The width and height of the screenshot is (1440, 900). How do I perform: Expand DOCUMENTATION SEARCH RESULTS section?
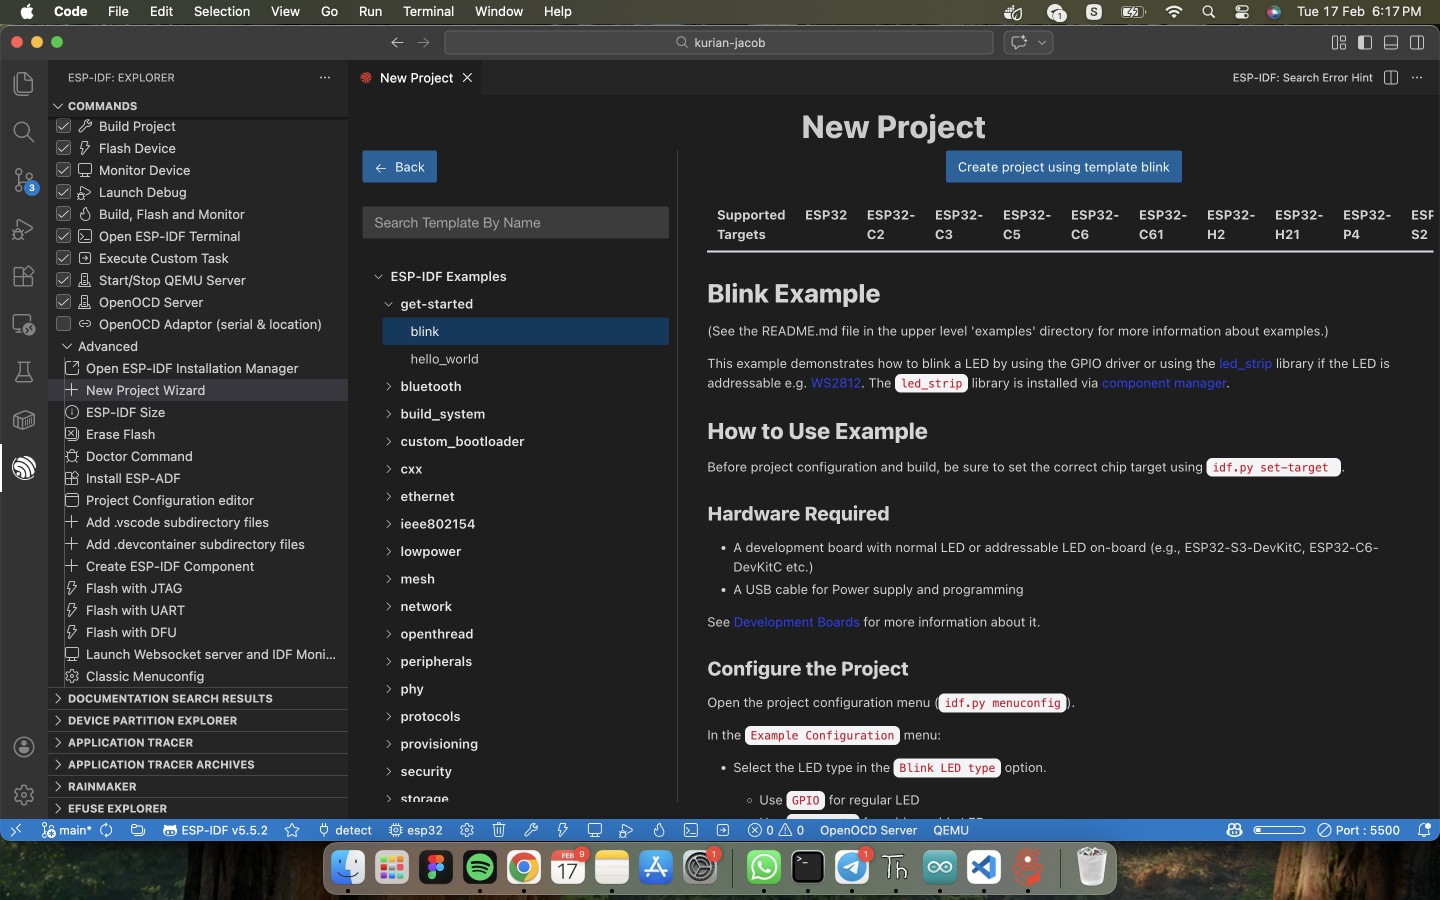(198, 698)
